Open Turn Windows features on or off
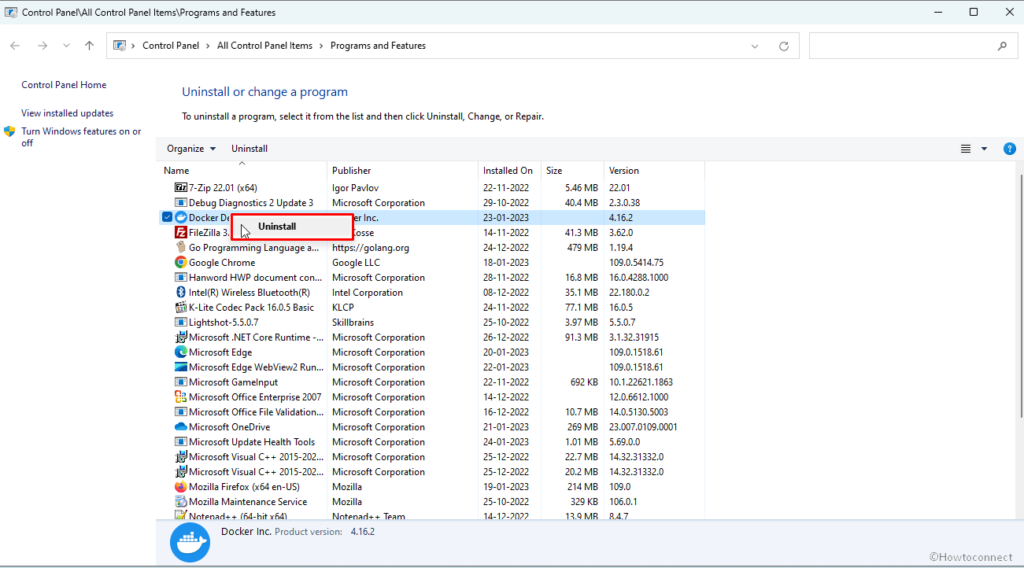This screenshot has height=568, width=1024. (x=81, y=137)
